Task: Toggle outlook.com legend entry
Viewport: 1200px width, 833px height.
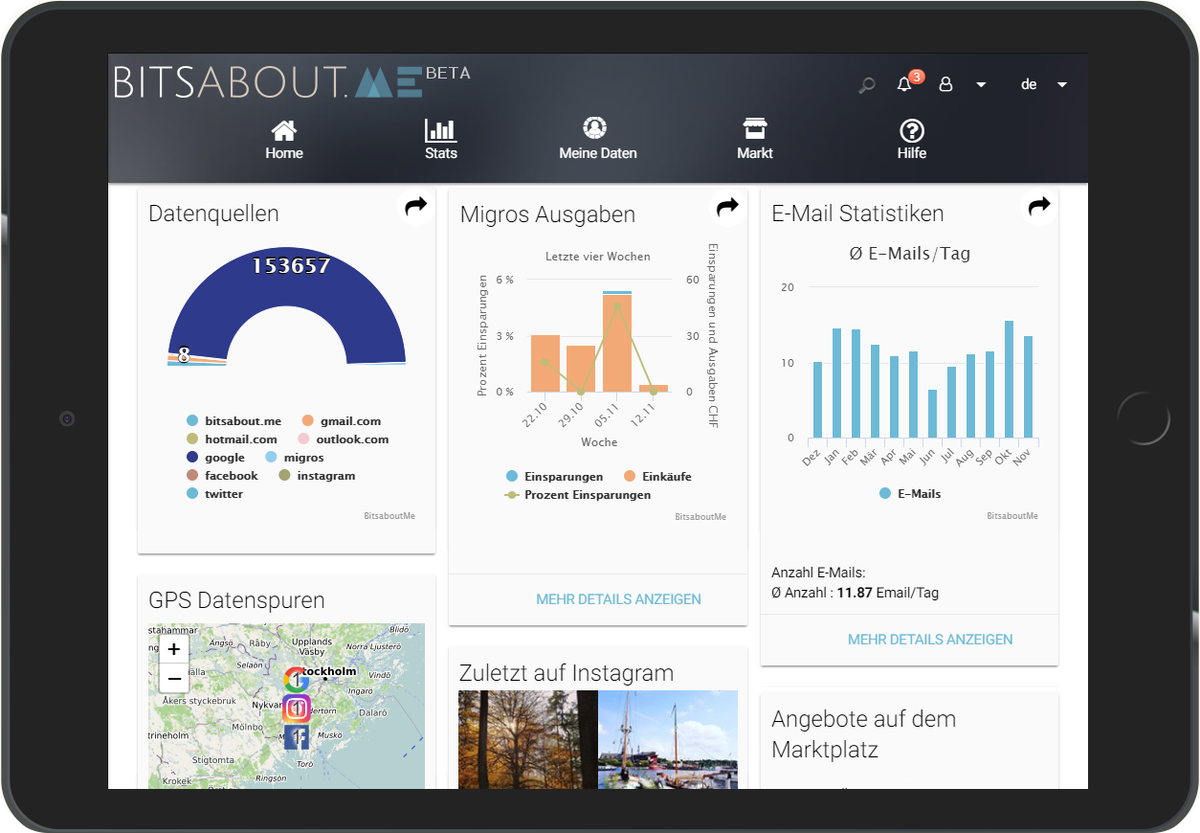Action: click(344, 439)
